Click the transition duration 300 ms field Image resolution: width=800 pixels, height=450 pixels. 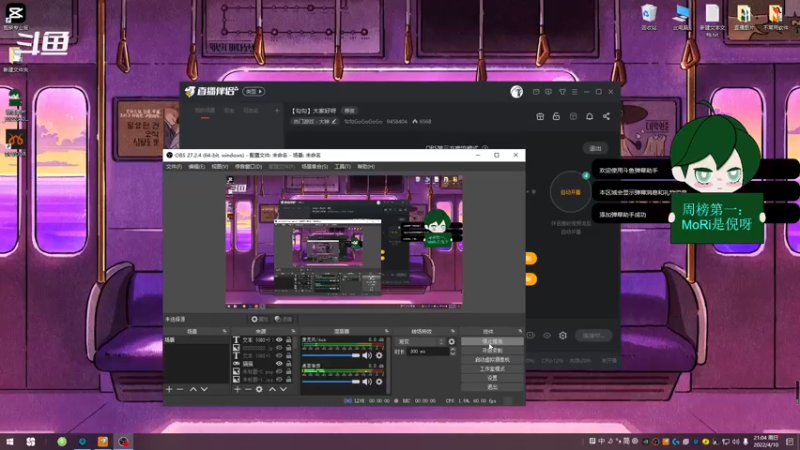(428, 352)
